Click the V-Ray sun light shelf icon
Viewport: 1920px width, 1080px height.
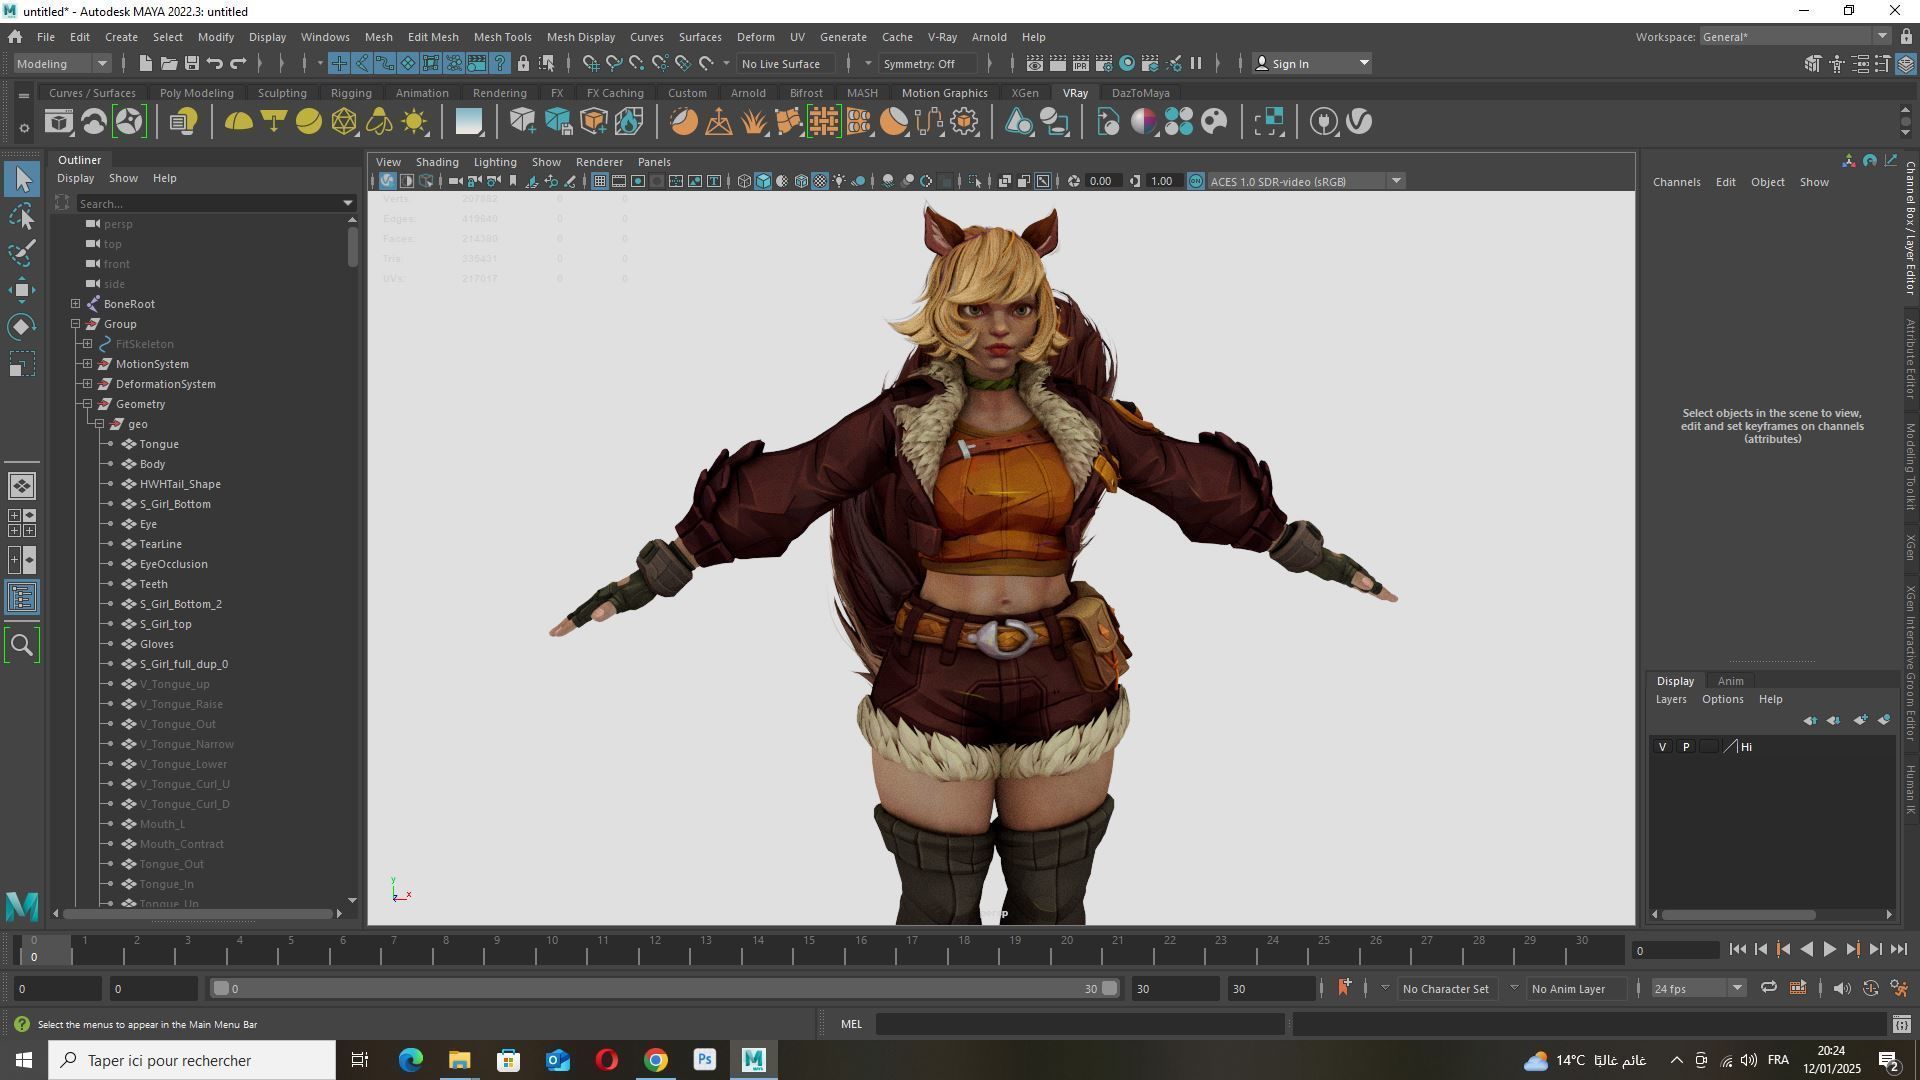[x=414, y=122]
